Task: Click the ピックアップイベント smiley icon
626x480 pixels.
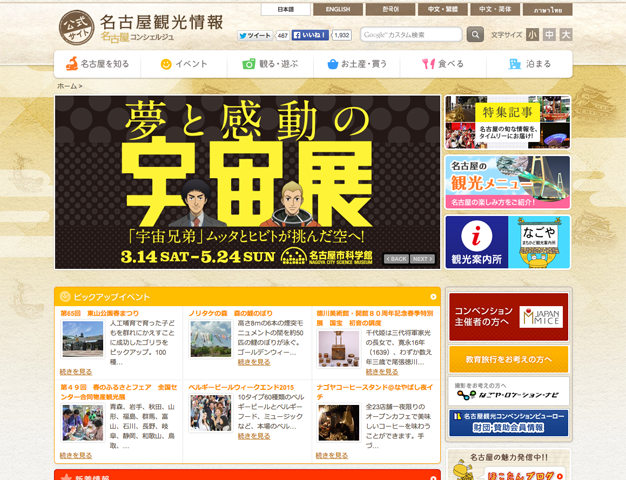Action: (x=65, y=296)
